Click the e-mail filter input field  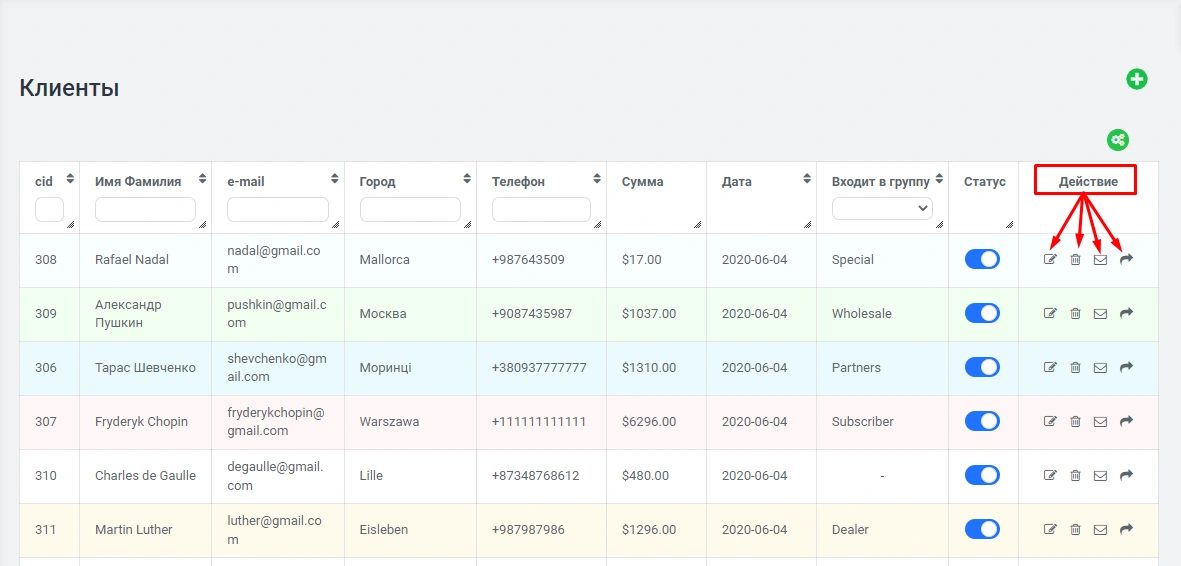click(277, 209)
